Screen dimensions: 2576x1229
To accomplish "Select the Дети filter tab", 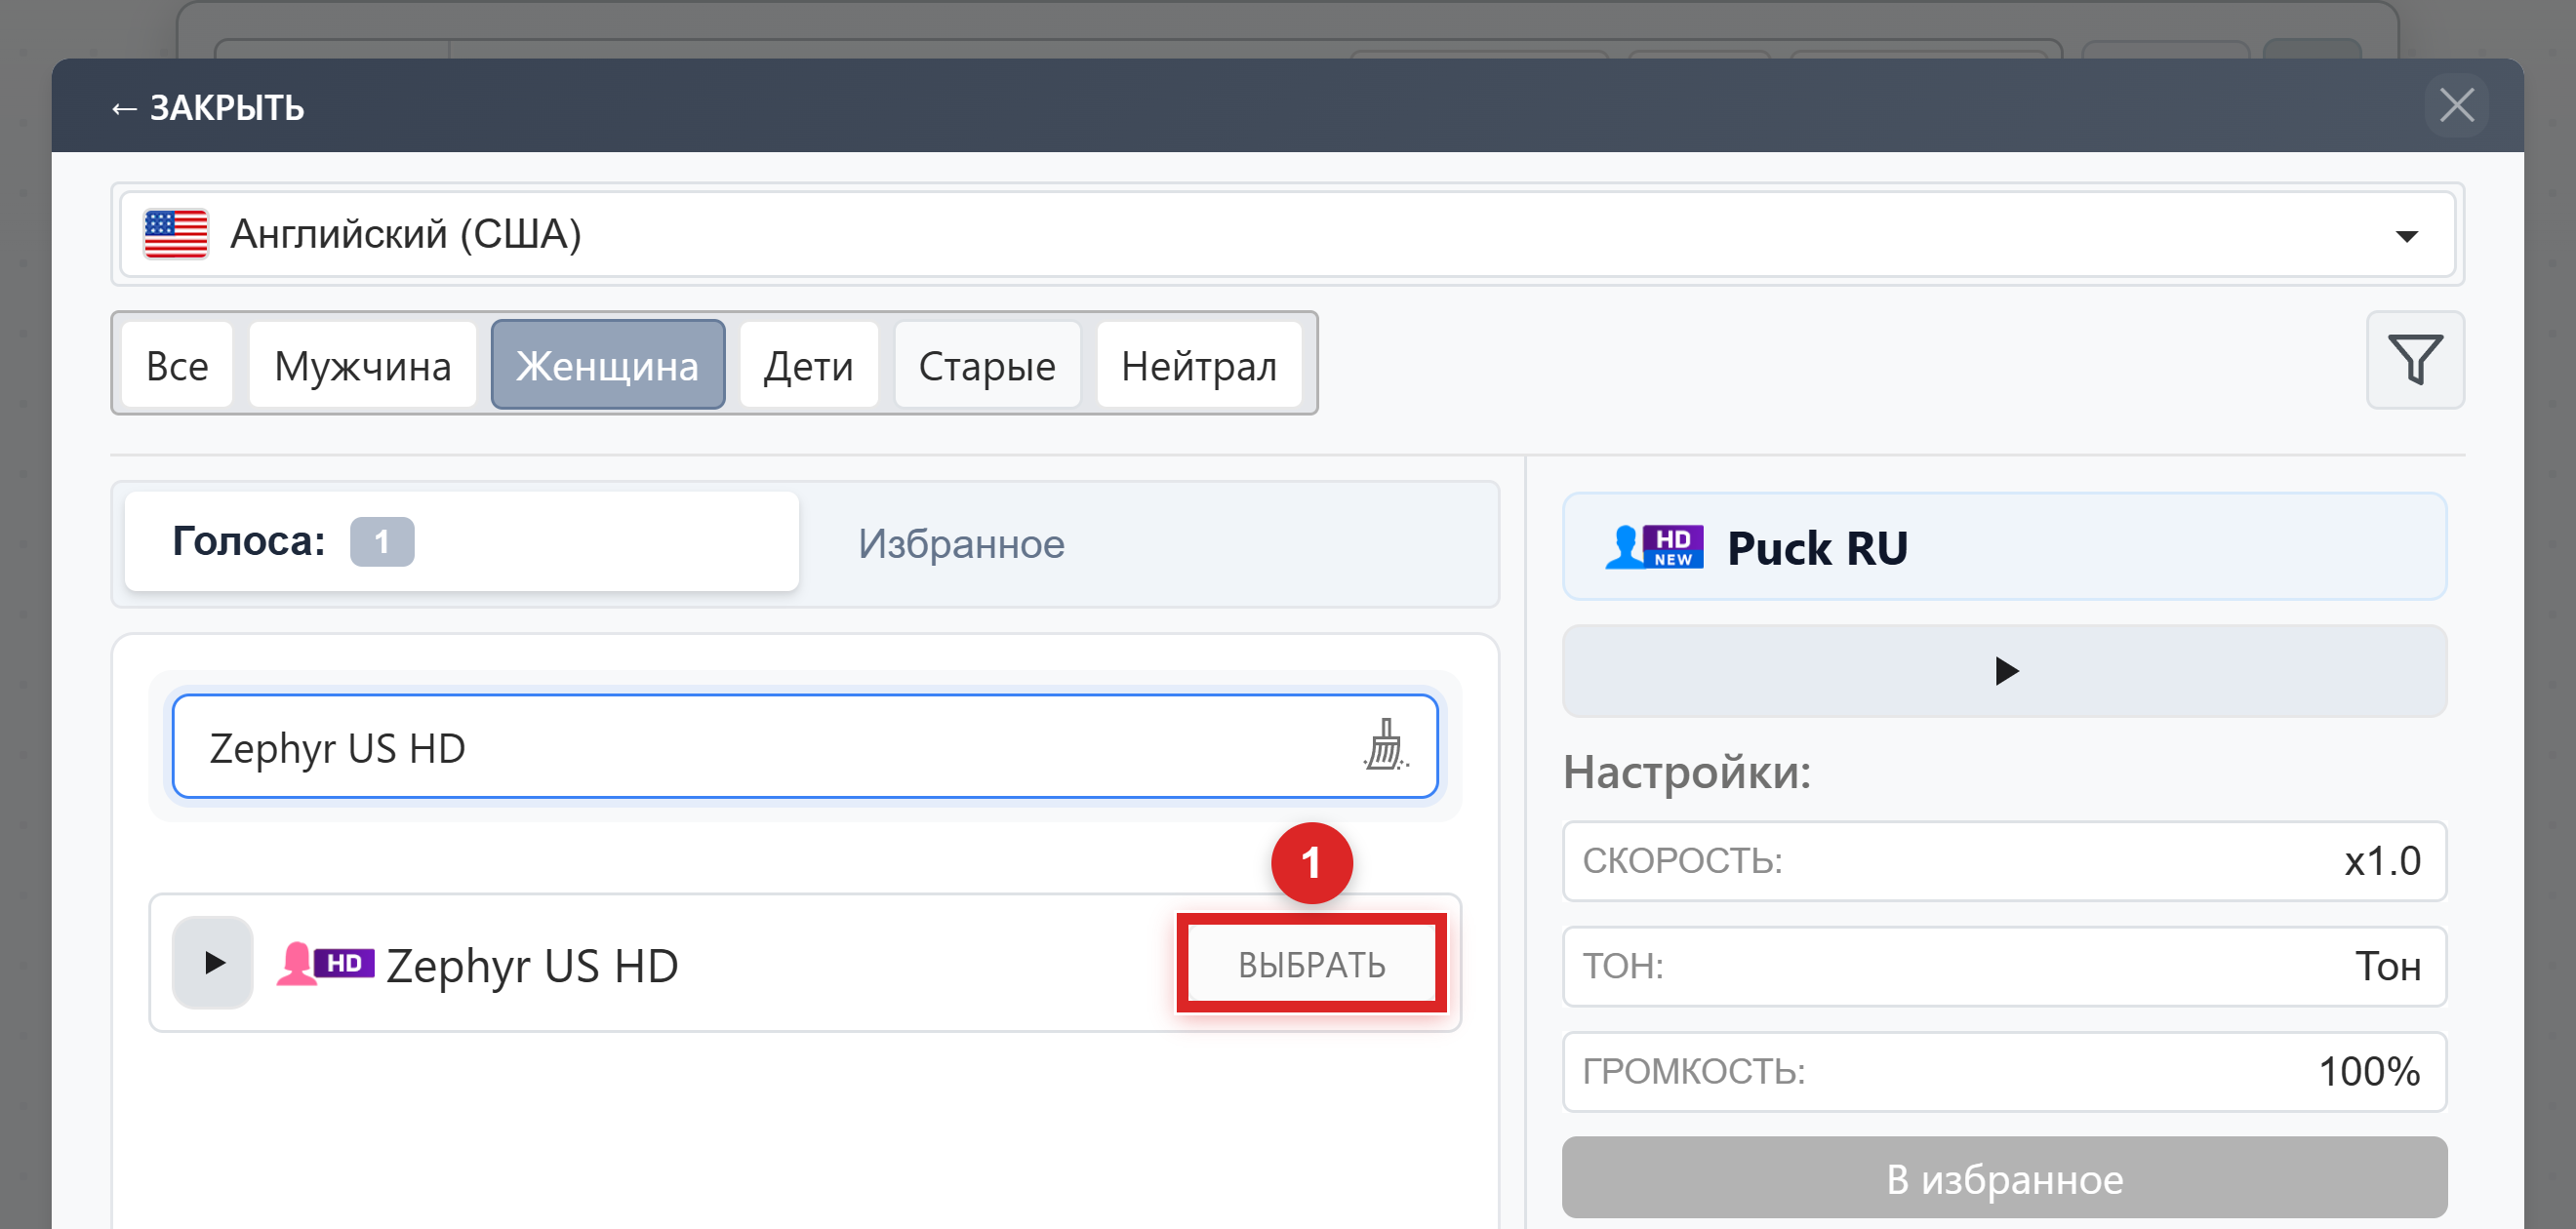I will click(x=808, y=365).
